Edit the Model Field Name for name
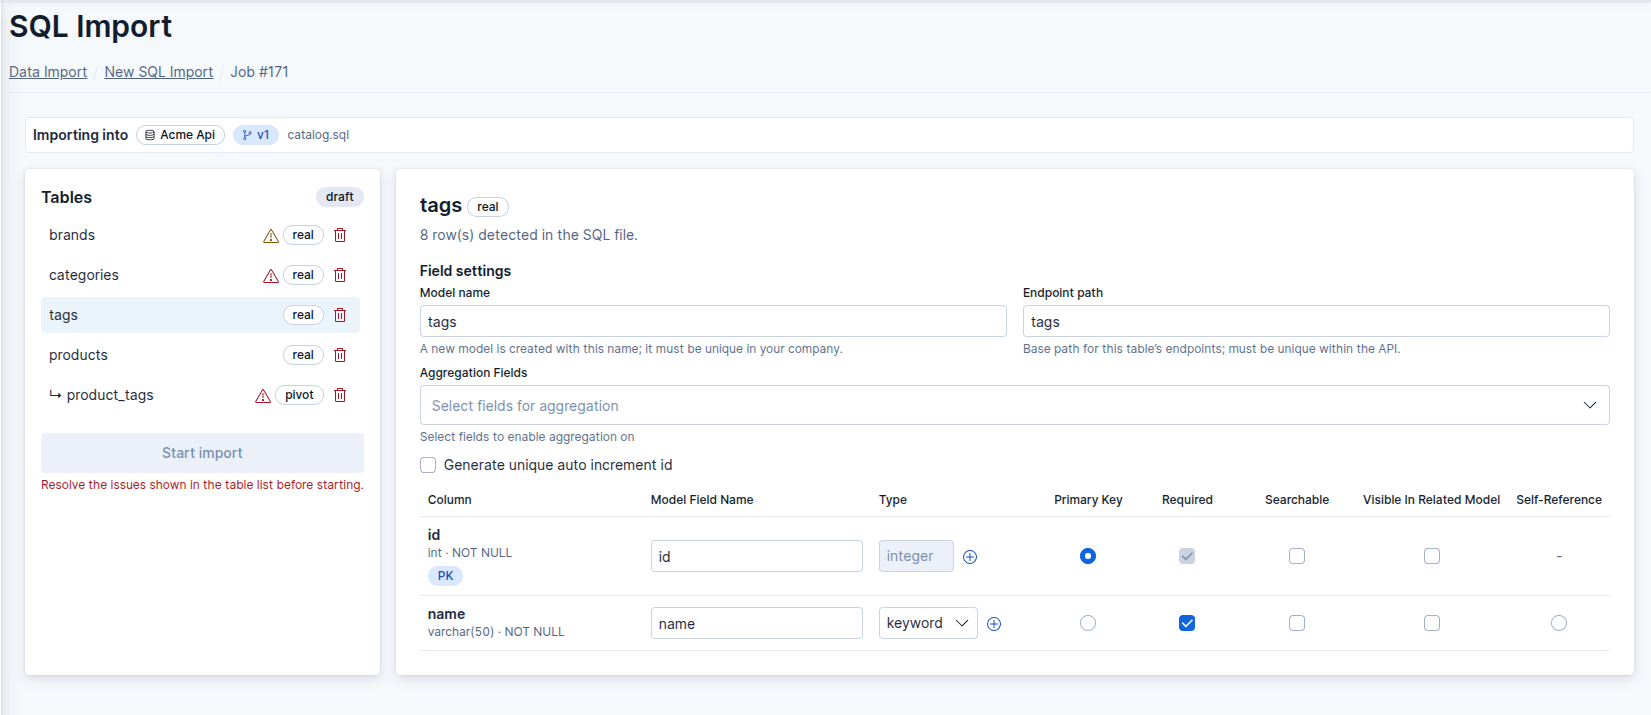This screenshot has height=715, width=1651. [757, 623]
